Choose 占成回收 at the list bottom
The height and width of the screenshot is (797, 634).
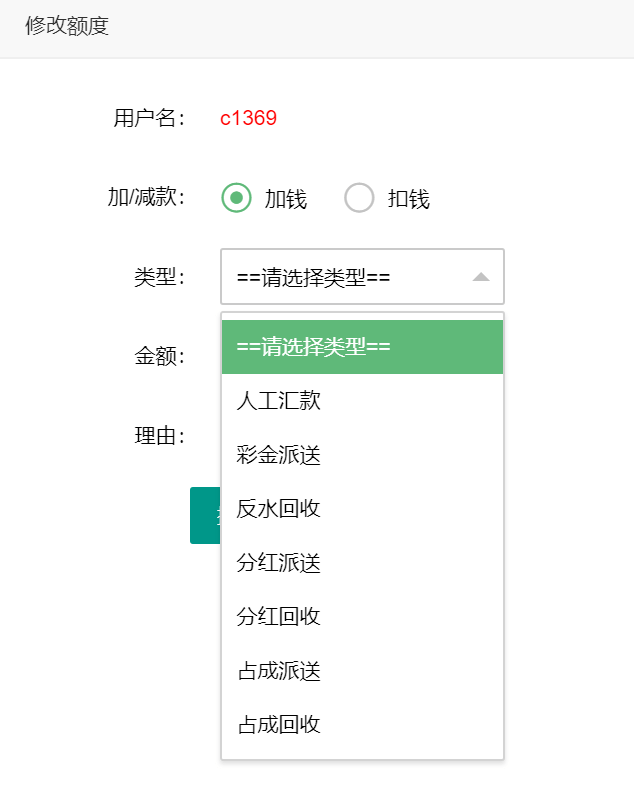[279, 724]
